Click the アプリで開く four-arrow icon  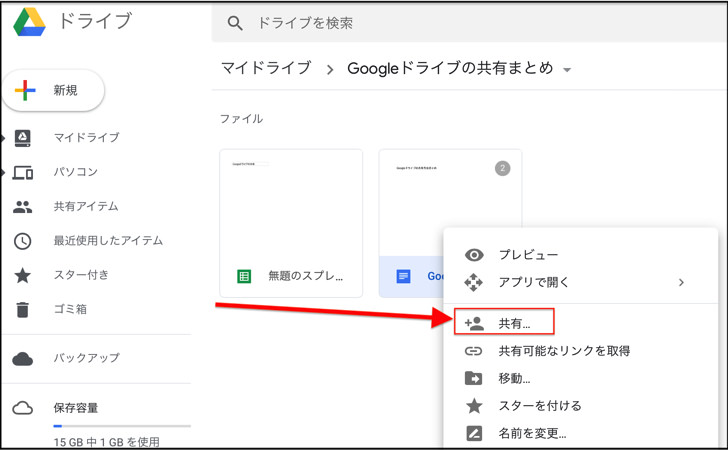[474, 282]
